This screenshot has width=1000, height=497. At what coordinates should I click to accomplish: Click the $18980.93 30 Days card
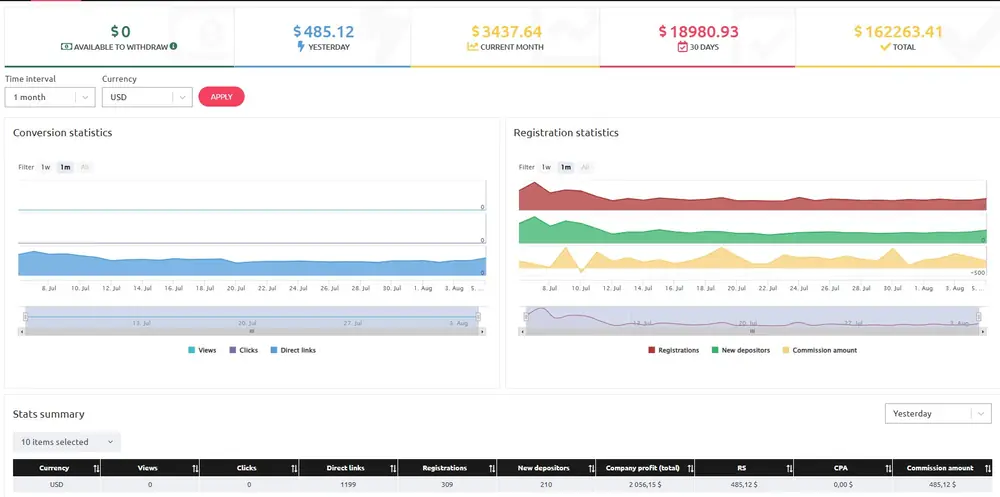point(698,37)
